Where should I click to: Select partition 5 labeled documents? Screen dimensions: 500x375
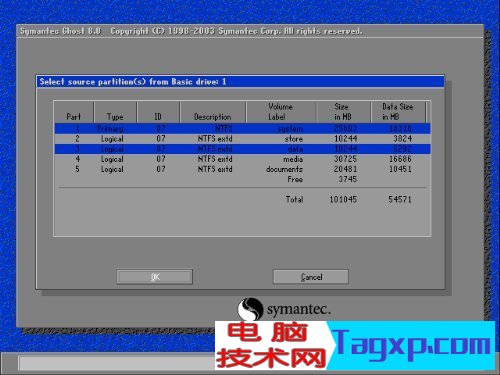coord(243,169)
